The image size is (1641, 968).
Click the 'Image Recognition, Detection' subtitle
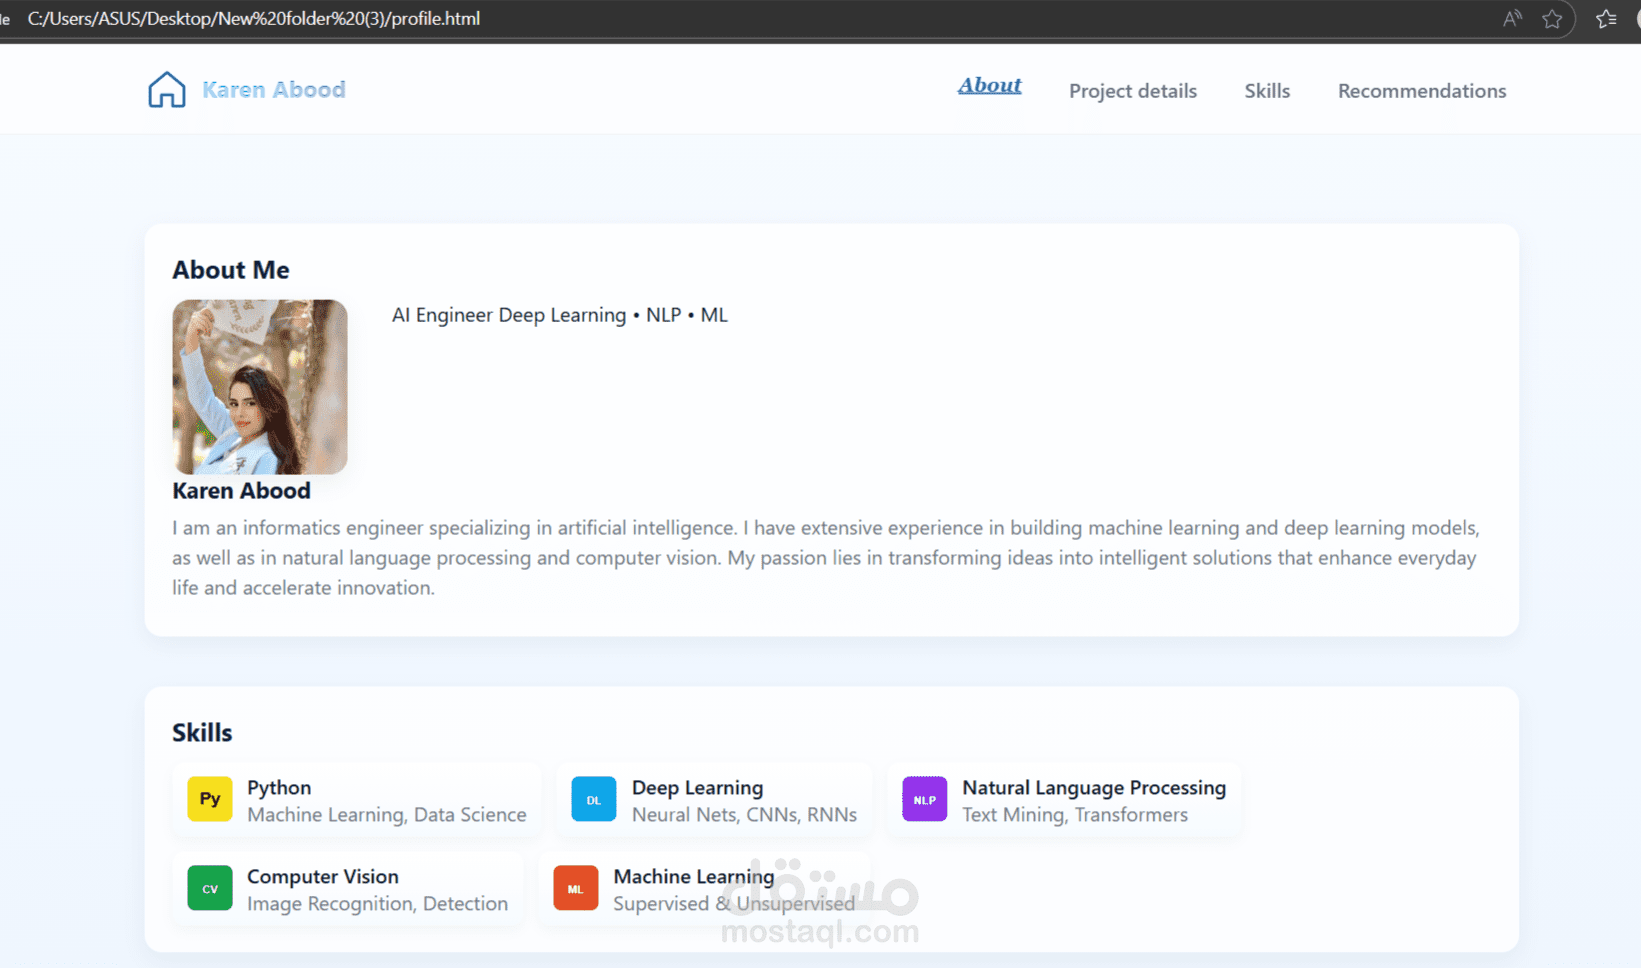pos(377,904)
